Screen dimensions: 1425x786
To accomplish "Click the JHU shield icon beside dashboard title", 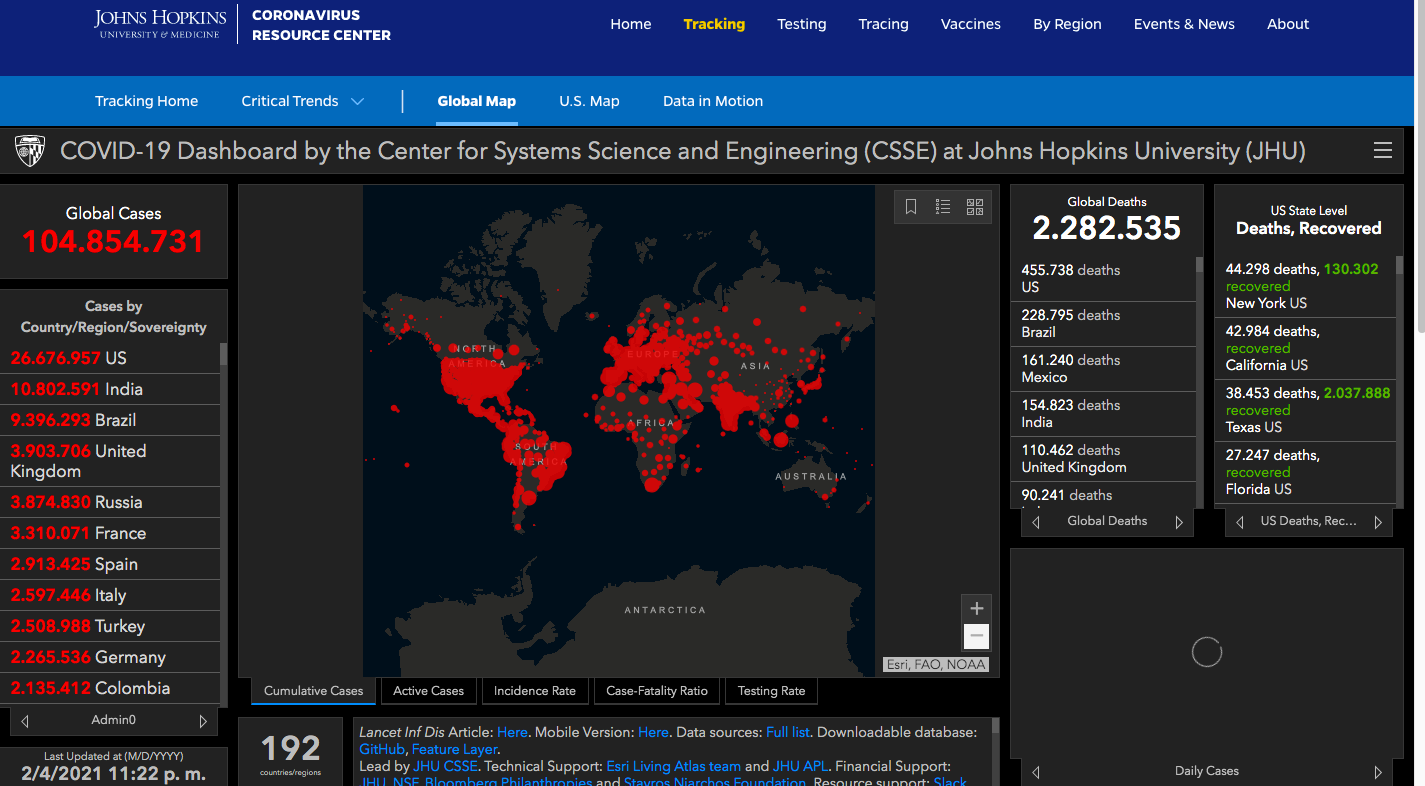I will tap(30, 151).
